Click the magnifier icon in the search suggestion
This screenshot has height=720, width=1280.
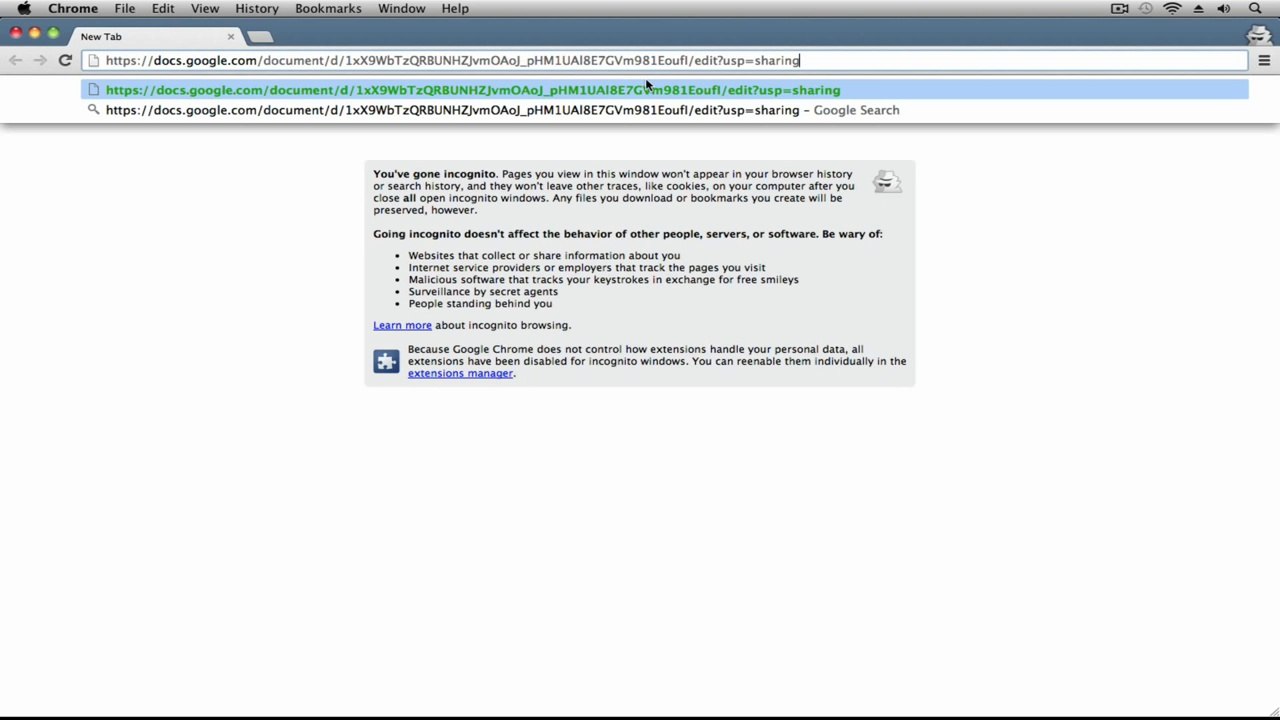pyautogui.click(x=93, y=110)
